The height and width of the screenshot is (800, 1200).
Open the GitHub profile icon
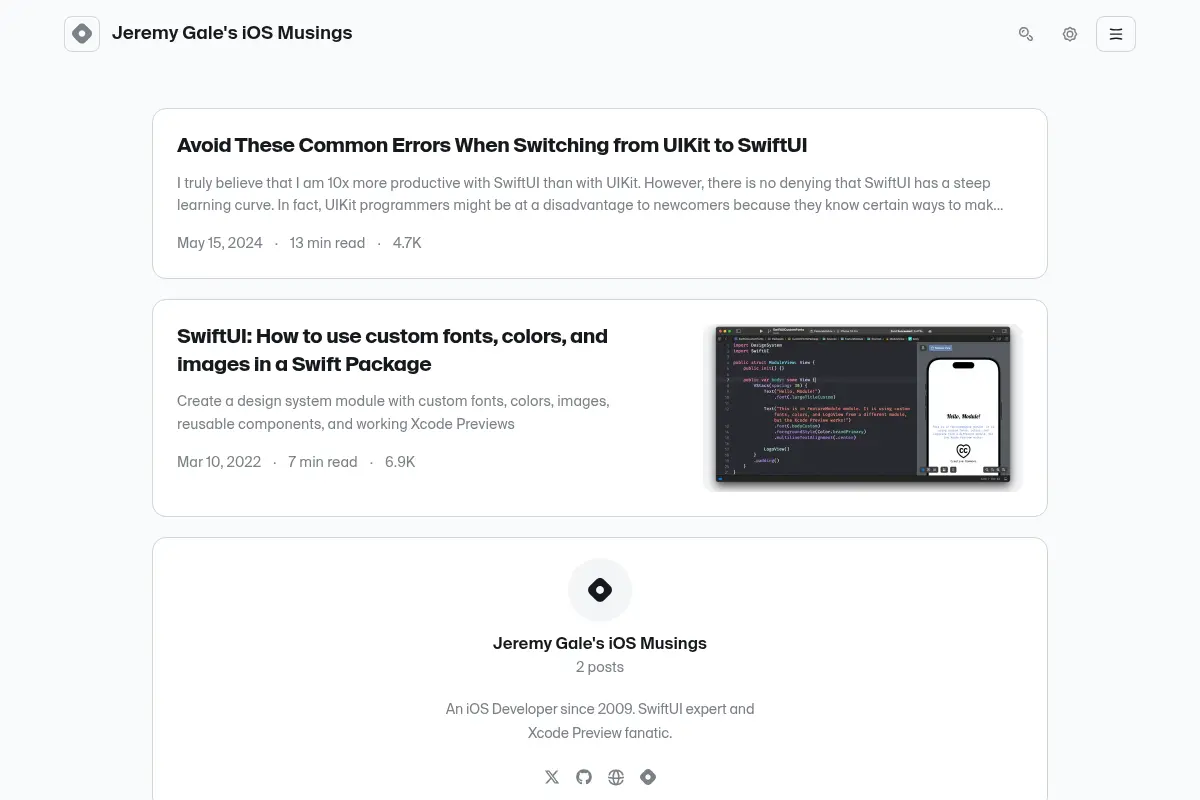[x=584, y=777]
